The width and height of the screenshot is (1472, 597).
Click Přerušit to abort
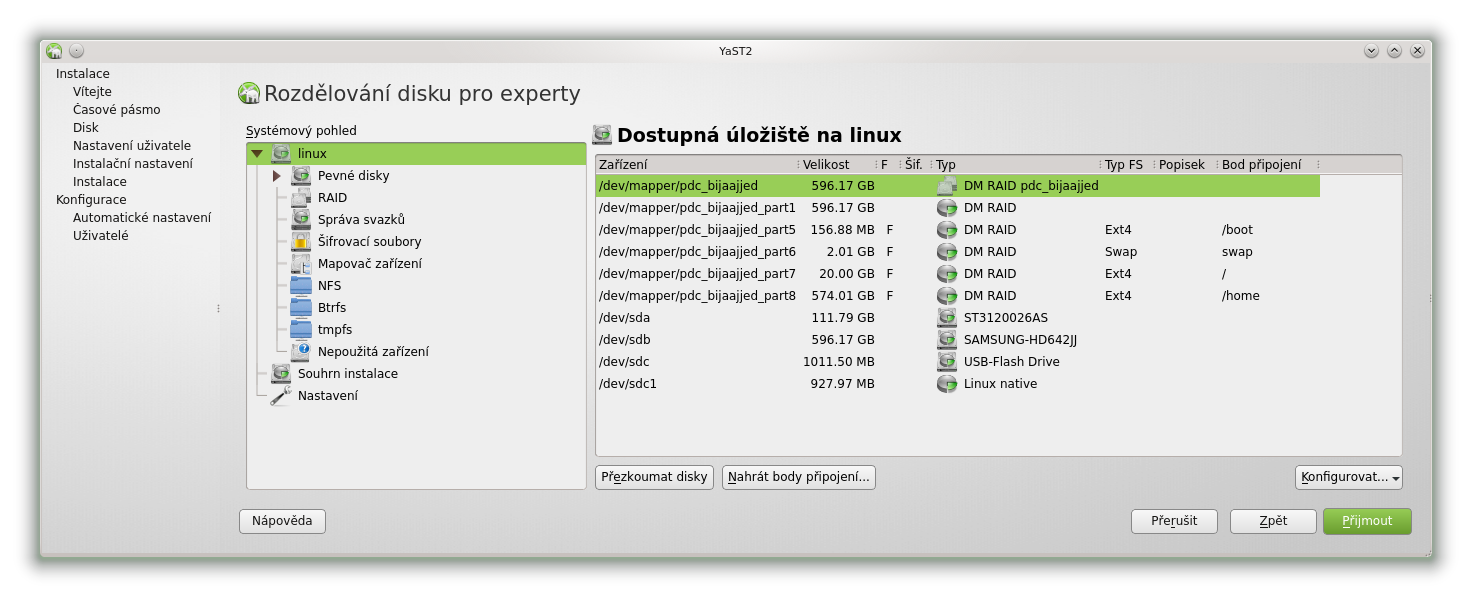click(x=1174, y=521)
